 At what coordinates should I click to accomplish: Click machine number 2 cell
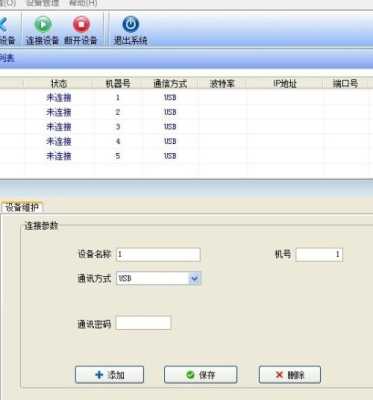pos(118,112)
